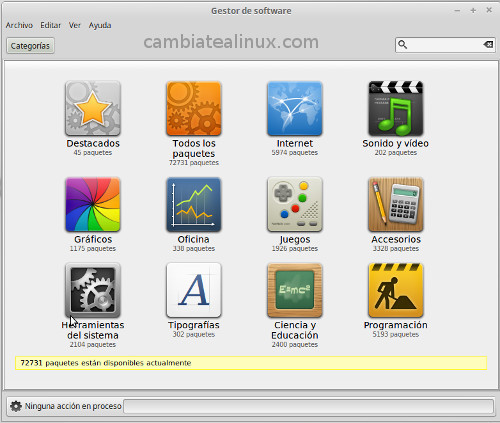Click the '45 paquetes' count text
Viewport: 500px width, 423px height.
click(x=93, y=153)
